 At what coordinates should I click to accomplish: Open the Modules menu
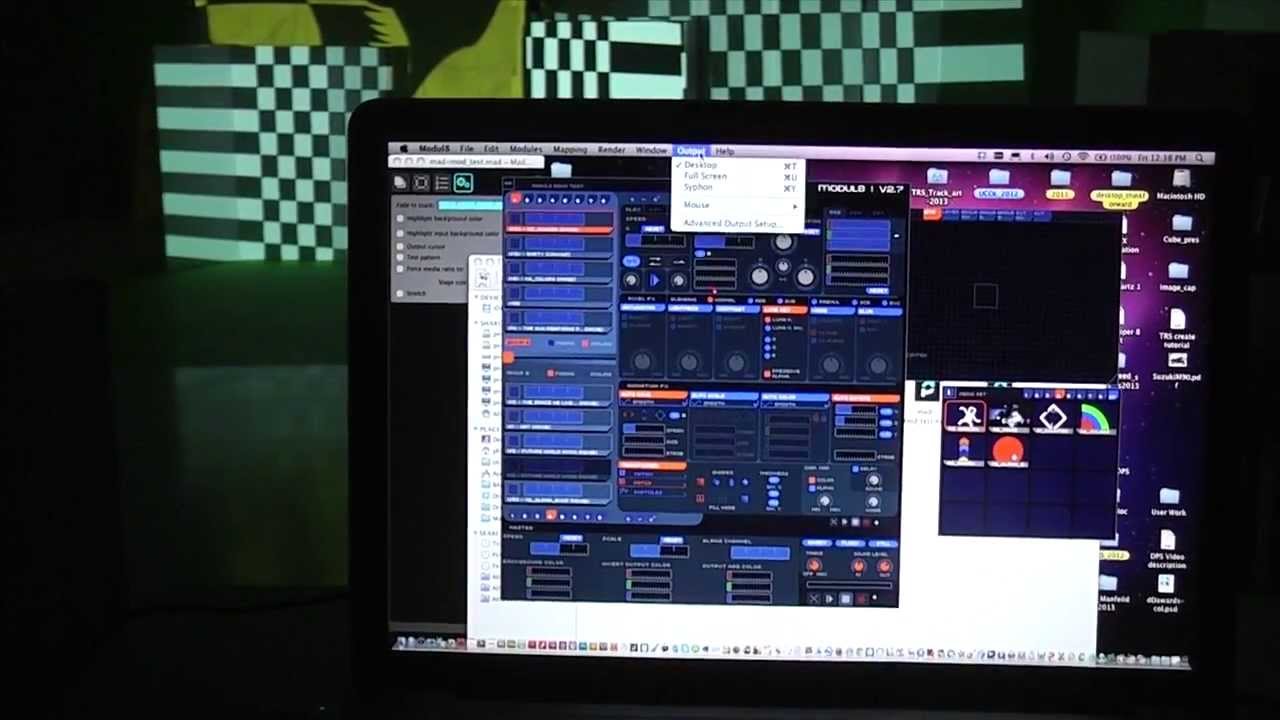point(525,149)
